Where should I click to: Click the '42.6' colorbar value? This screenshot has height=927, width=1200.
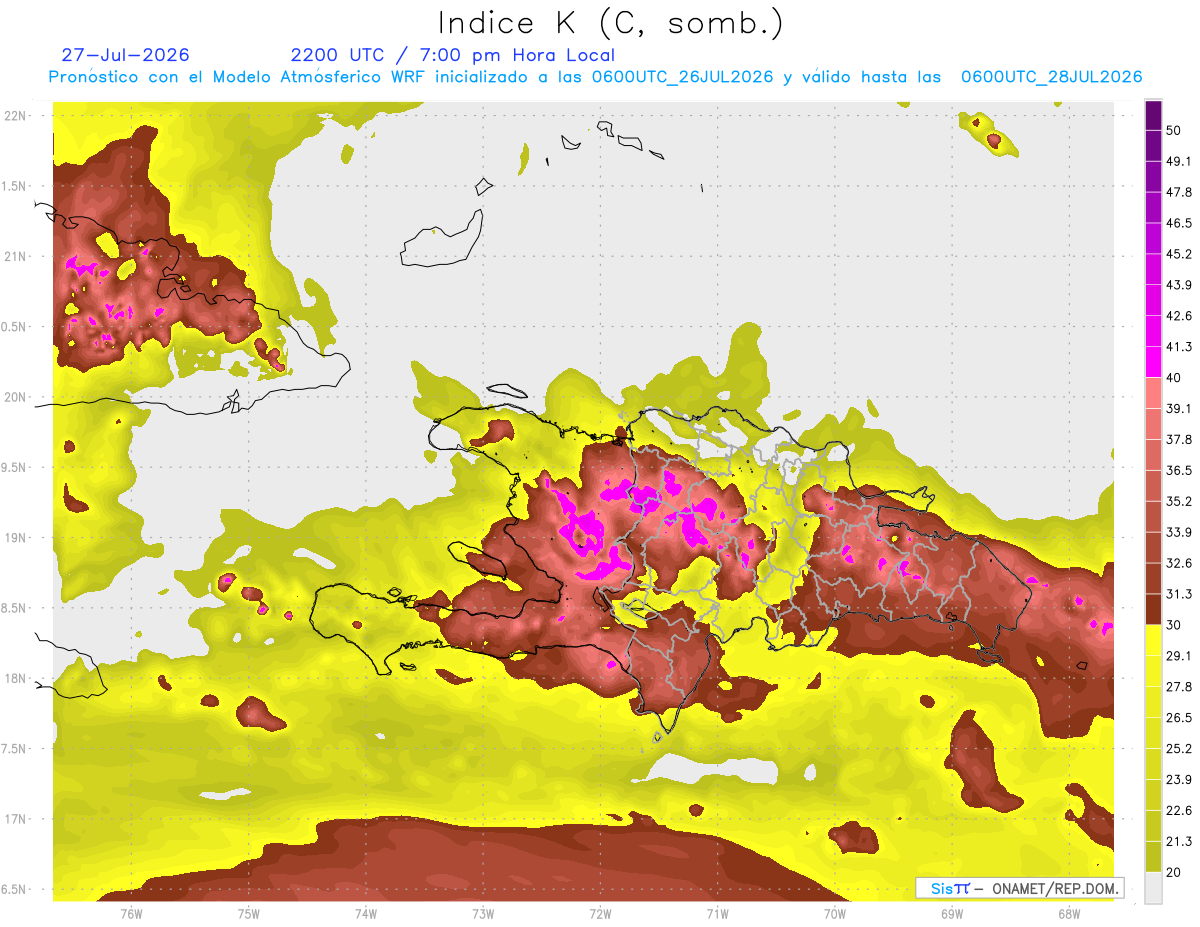coord(1178,316)
